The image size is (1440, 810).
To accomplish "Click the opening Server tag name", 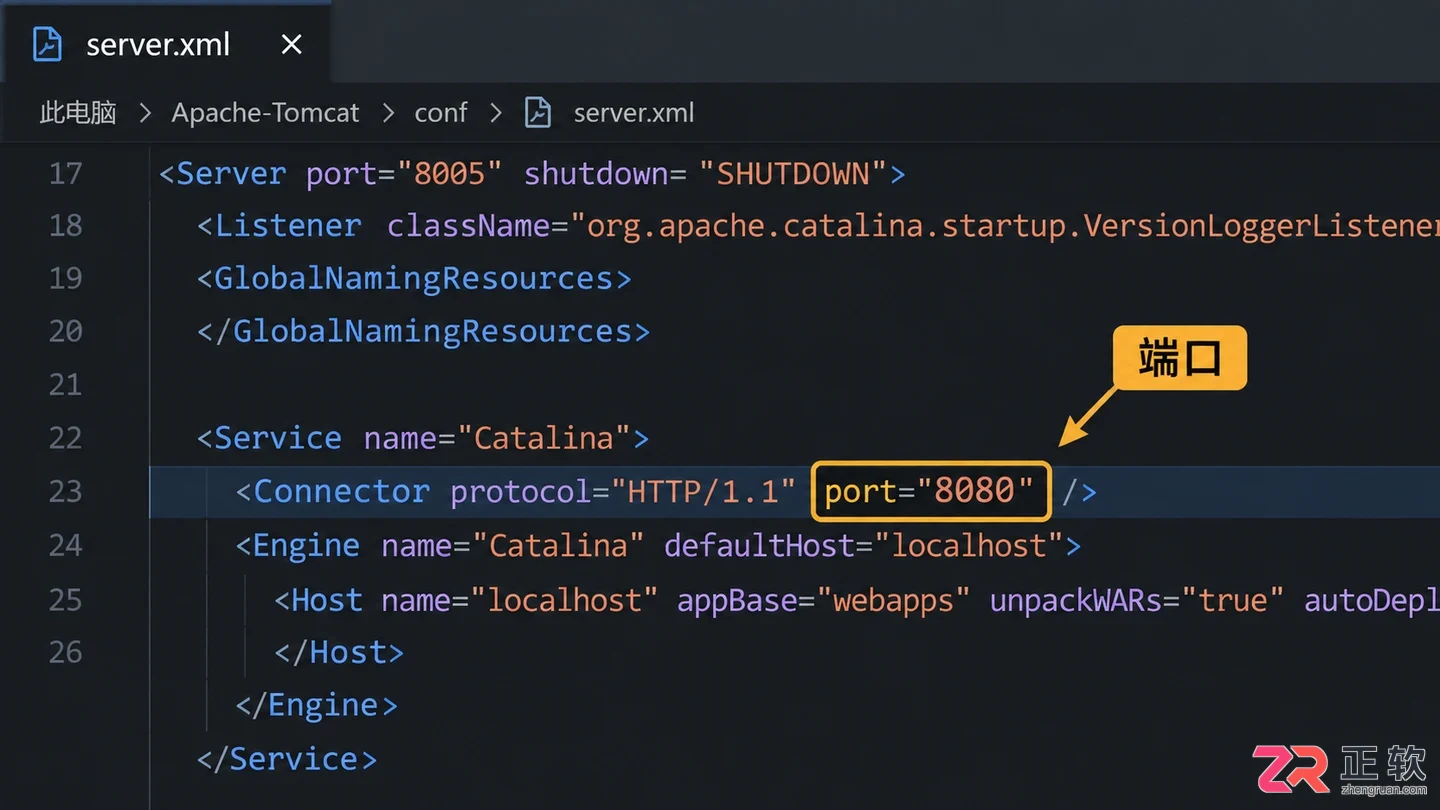I will pos(231,173).
